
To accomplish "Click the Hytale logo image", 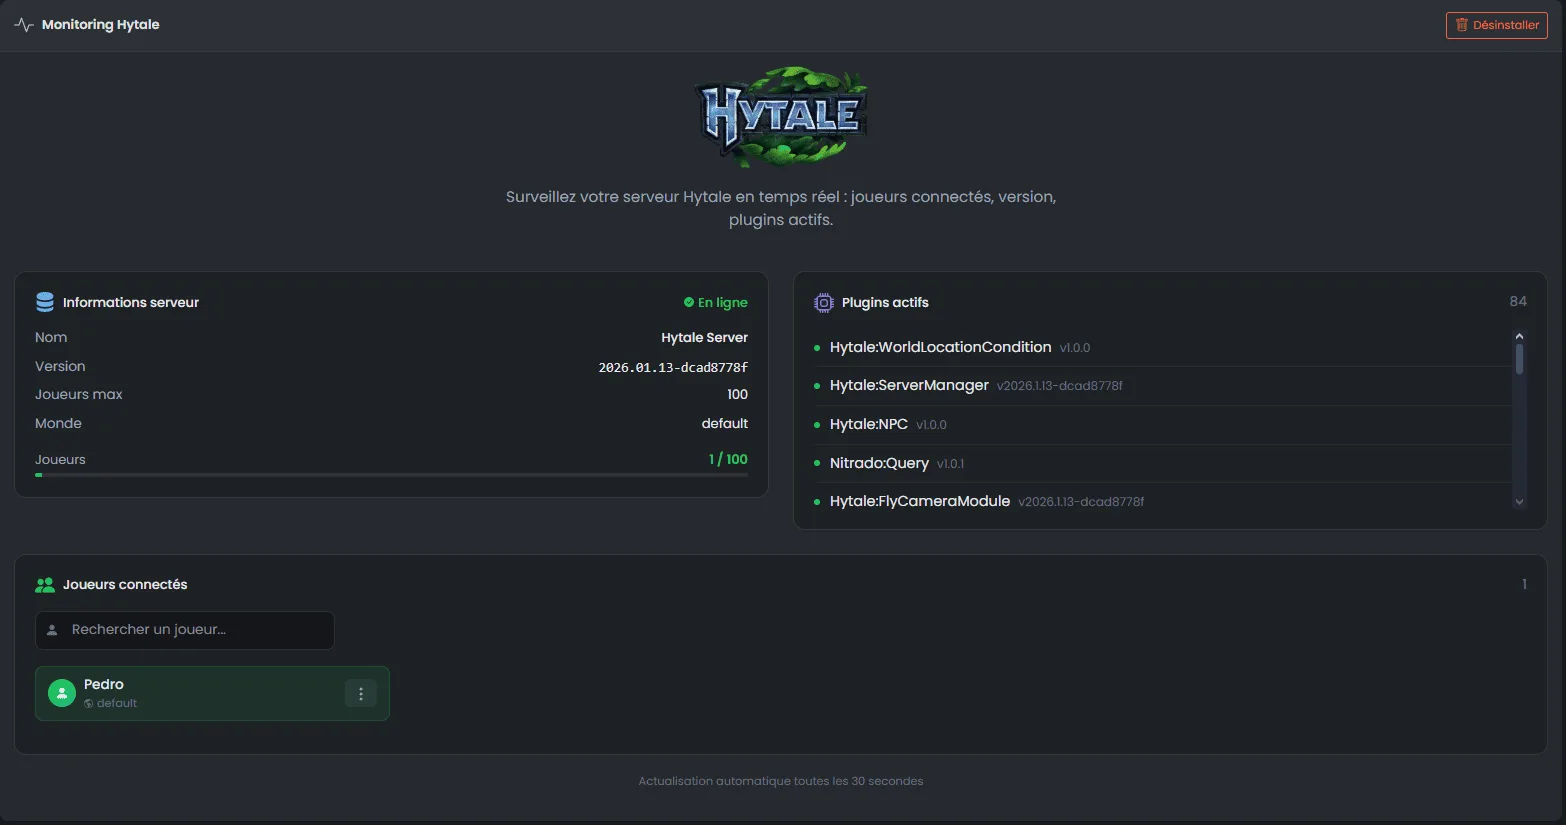I will pos(781,116).
